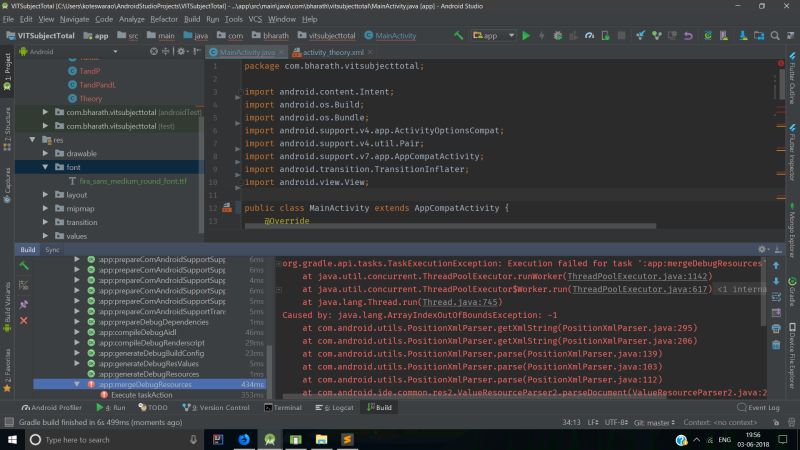800x450 pixels.
Task: Click the Revert undo arrow icon
Action: pyautogui.click(x=688, y=35)
